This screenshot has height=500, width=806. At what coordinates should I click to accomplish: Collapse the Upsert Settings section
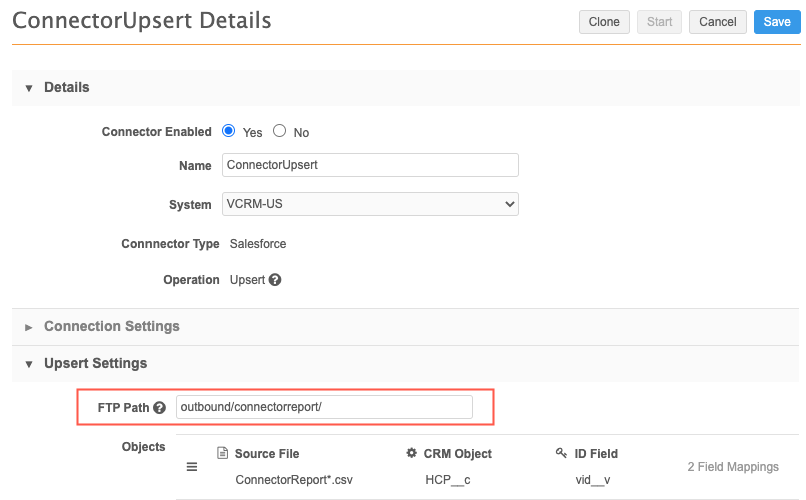coord(28,364)
